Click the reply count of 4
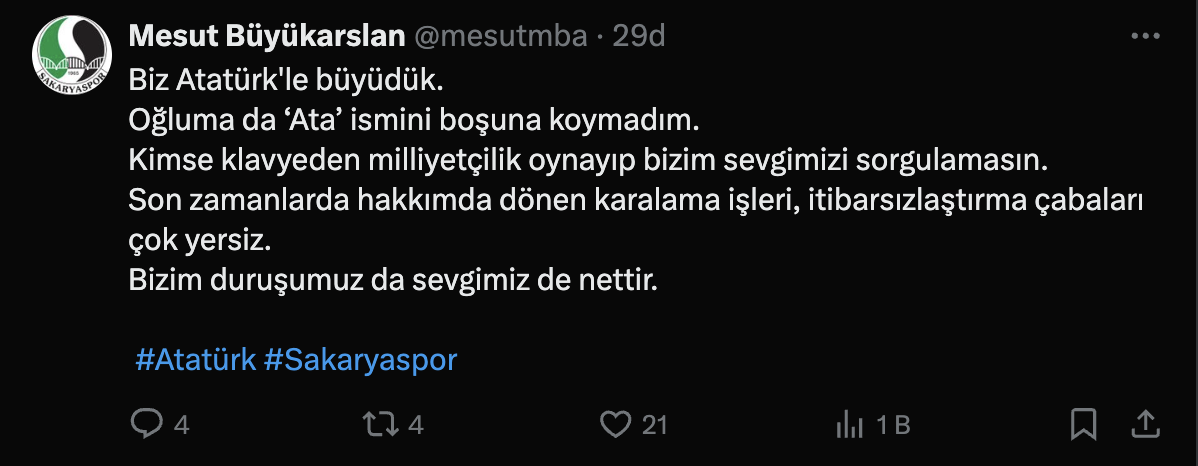1198x466 pixels. [181, 425]
